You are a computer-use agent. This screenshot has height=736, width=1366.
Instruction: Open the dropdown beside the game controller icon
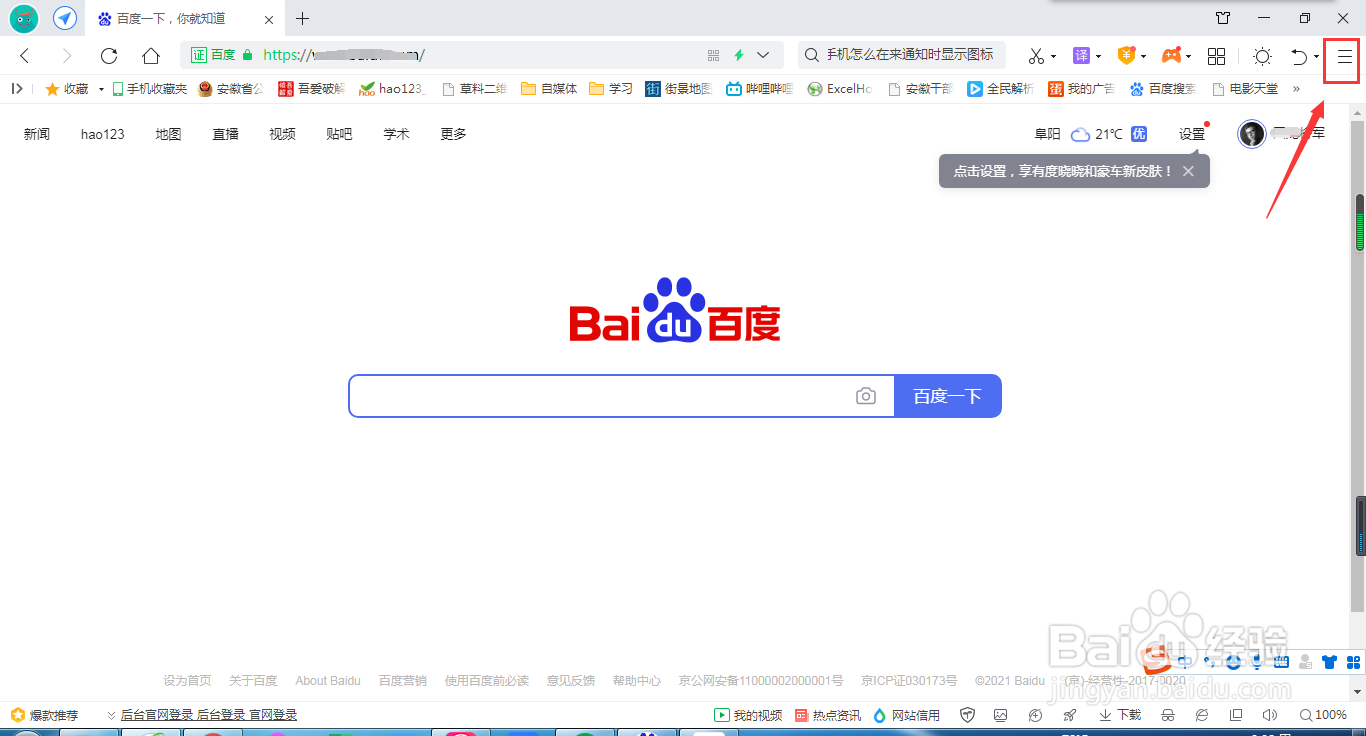pos(1188,57)
